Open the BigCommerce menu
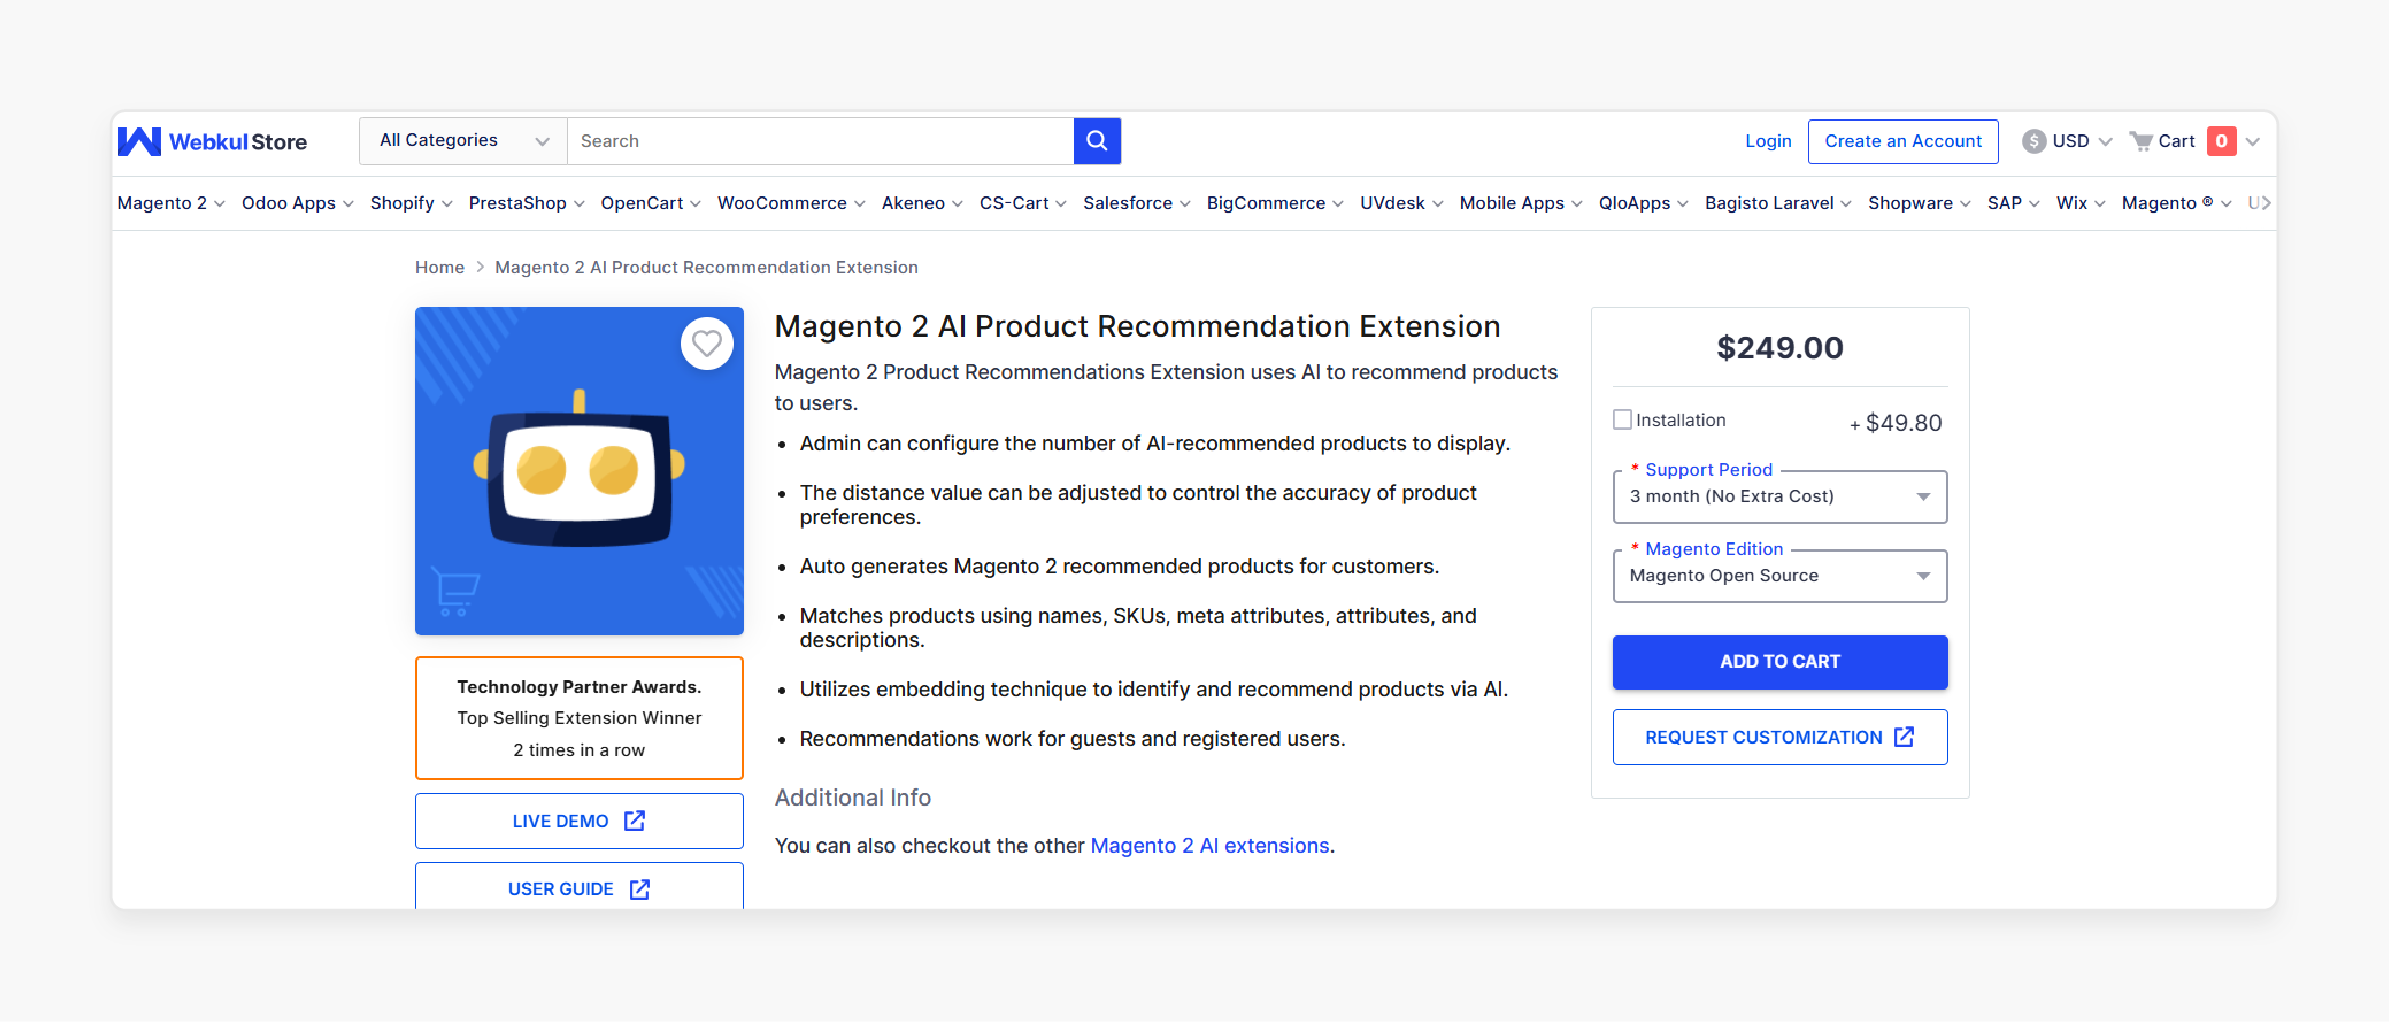 [x=1275, y=203]
